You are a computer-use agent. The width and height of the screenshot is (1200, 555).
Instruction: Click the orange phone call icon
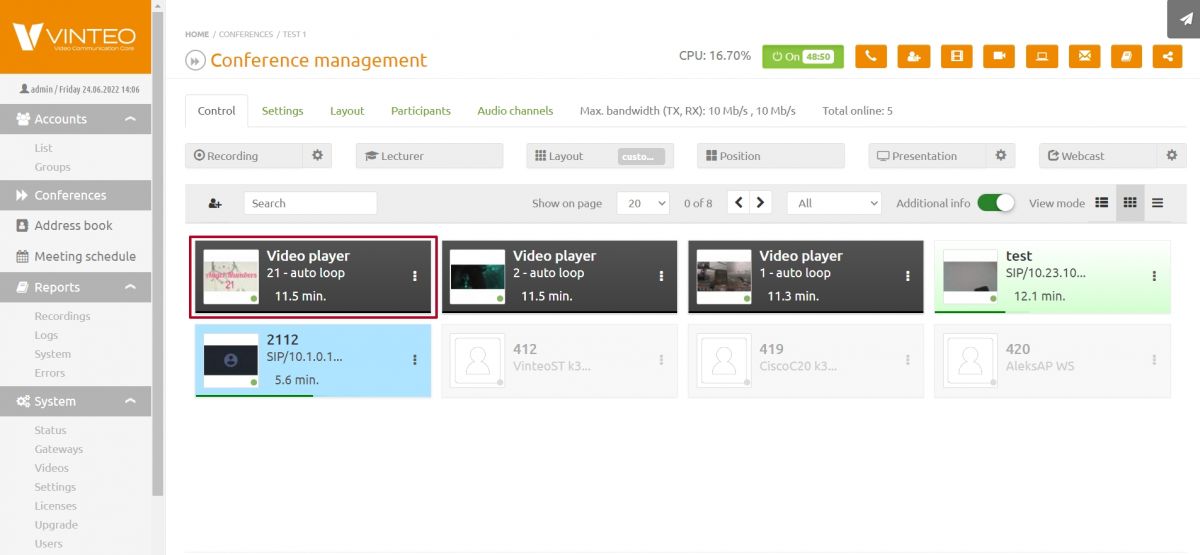[870, 56]
